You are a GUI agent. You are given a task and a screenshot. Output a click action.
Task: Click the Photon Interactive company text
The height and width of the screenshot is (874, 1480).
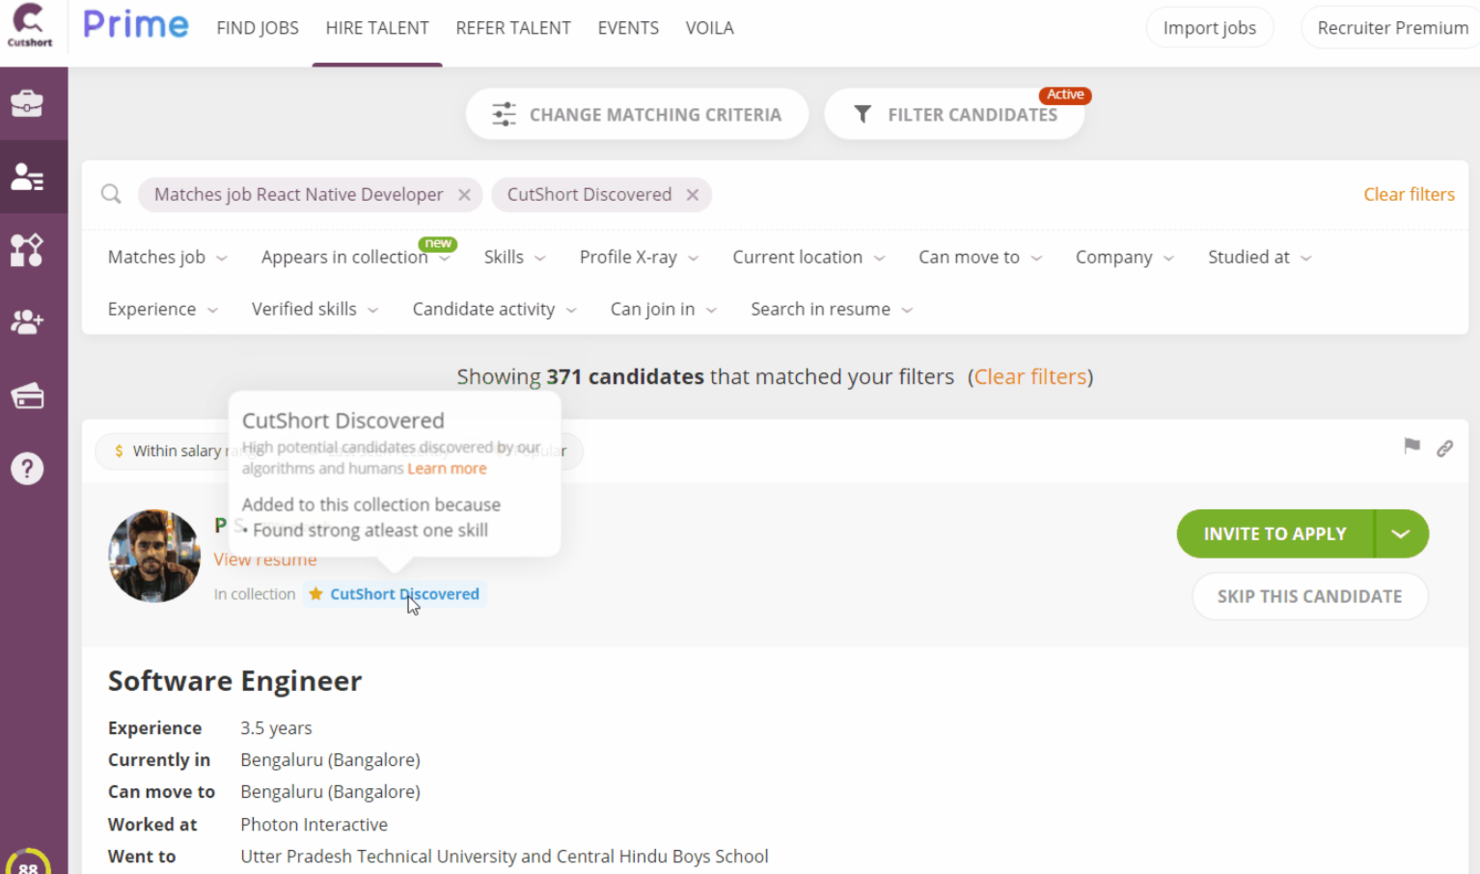pyautogui.click(x=314, y=824)
